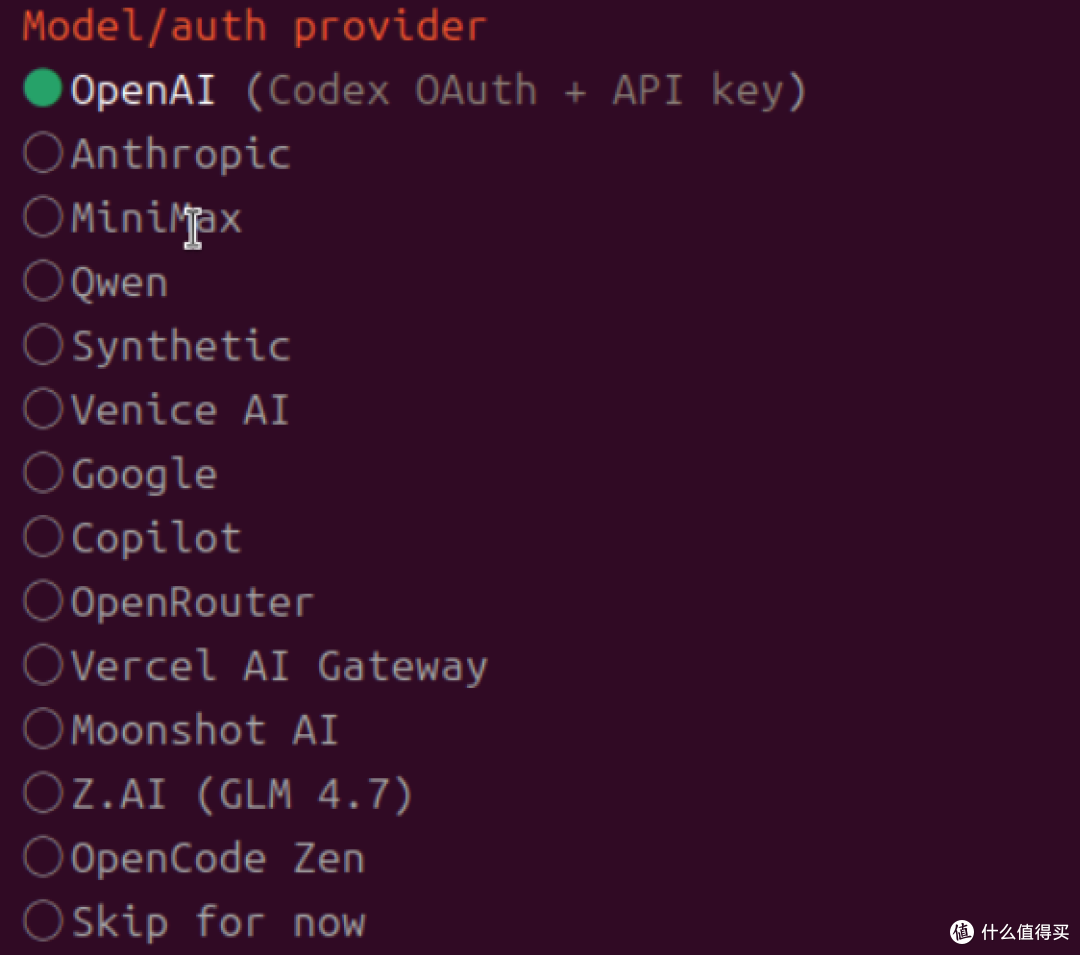Screen dimensions: 1080x955
Task: Select the Synthetic radio button
Action: [43, 344]
